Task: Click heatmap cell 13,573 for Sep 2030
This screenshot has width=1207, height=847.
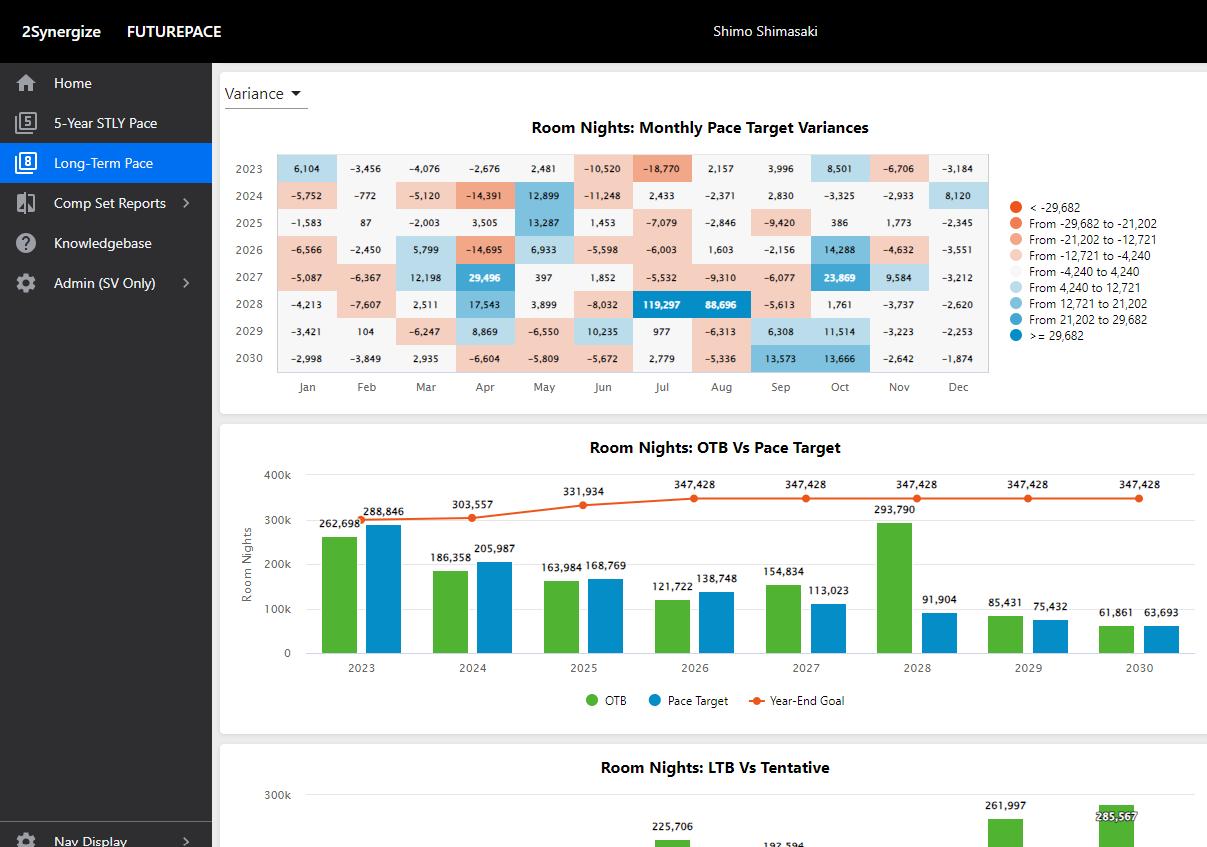Action: pos(781,358)
